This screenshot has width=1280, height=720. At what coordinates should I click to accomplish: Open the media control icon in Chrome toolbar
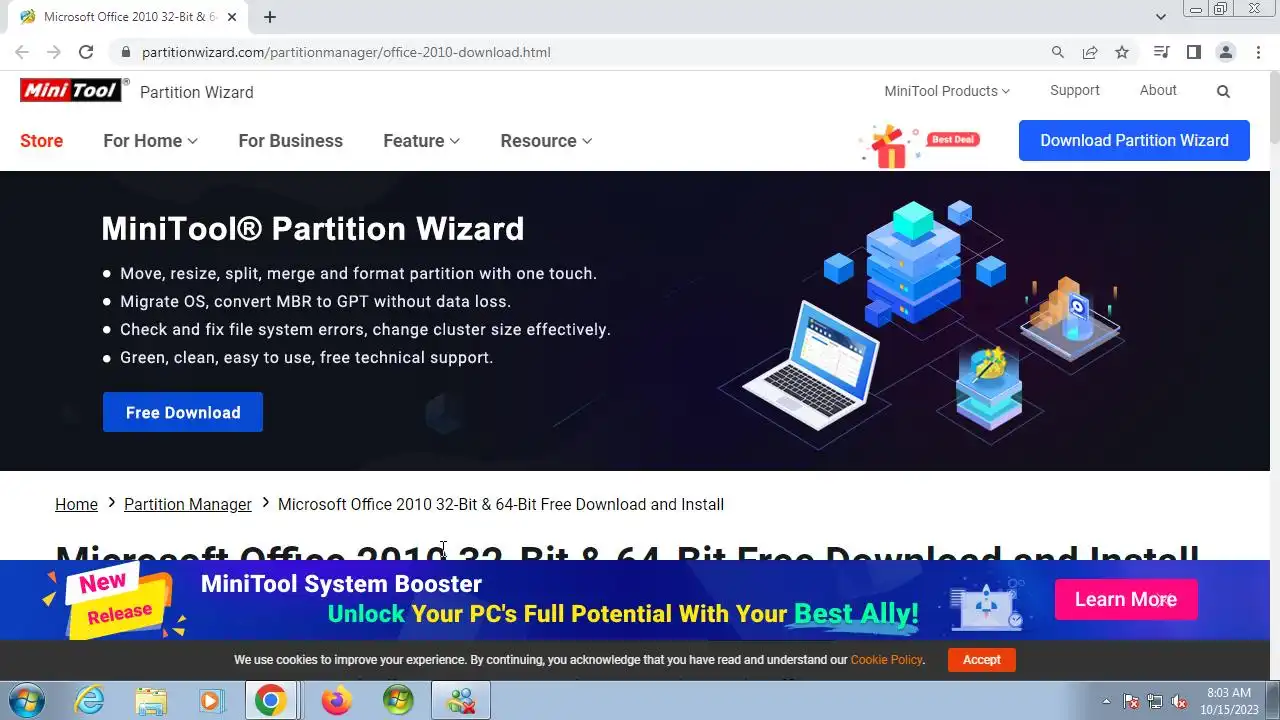tap(1161, 52)
